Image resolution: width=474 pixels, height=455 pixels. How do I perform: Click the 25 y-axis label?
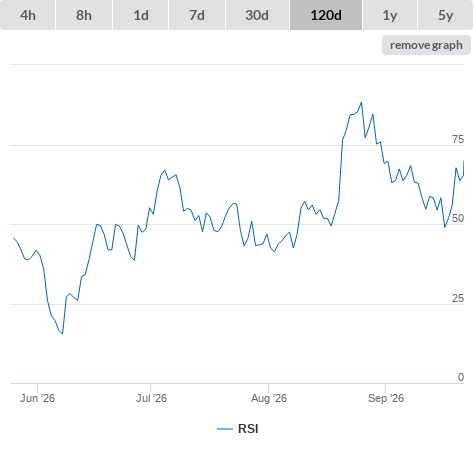tap(458, 298)
